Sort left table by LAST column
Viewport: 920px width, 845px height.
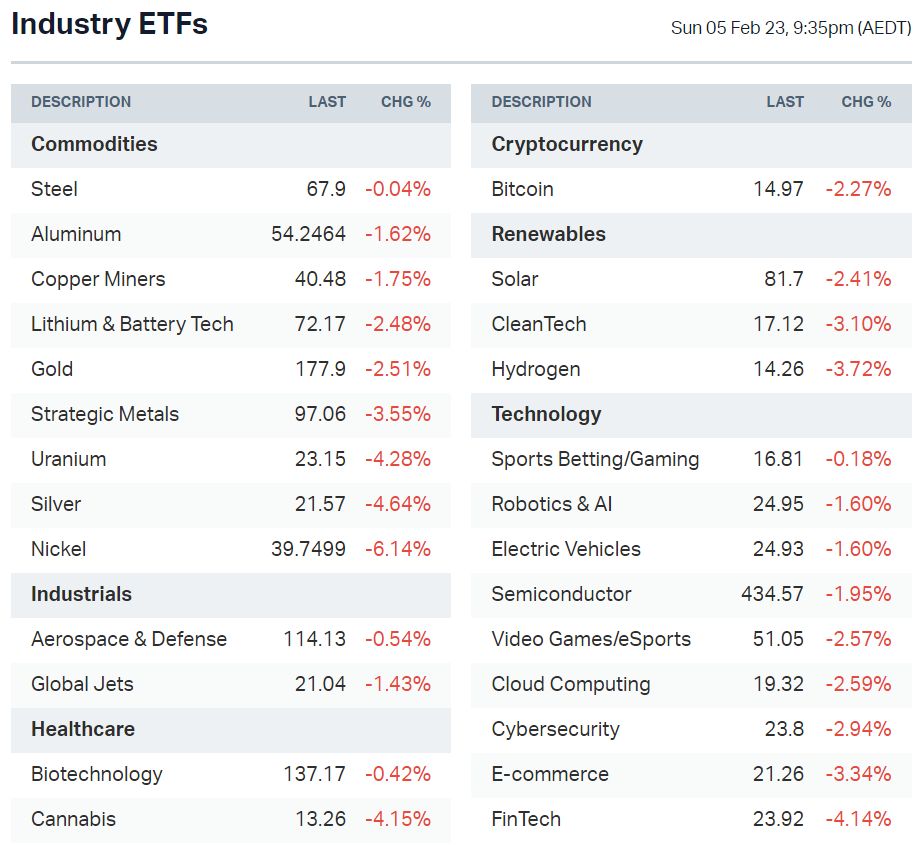[327, 102]
